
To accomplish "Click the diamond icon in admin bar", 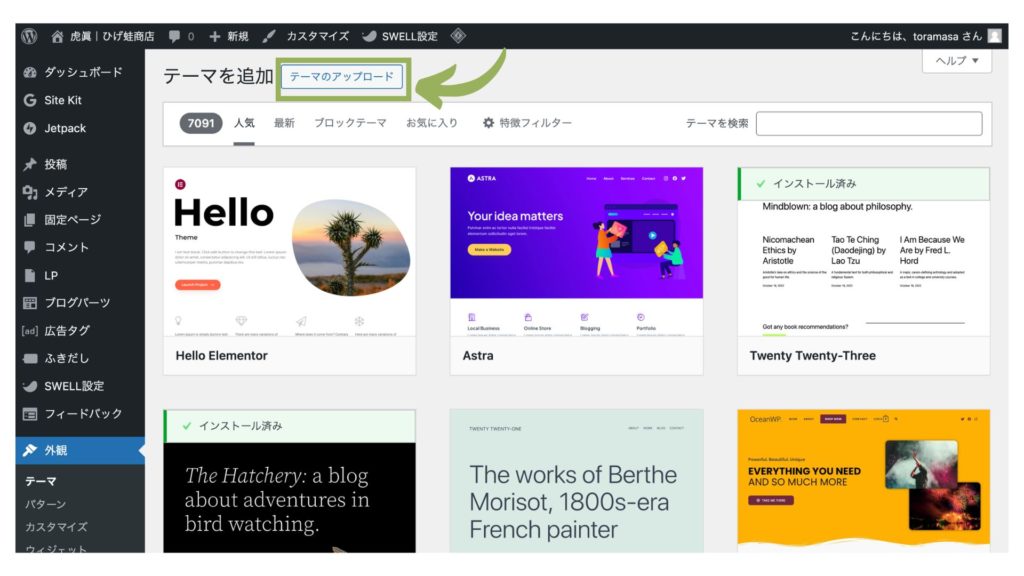I will (458, 36).
